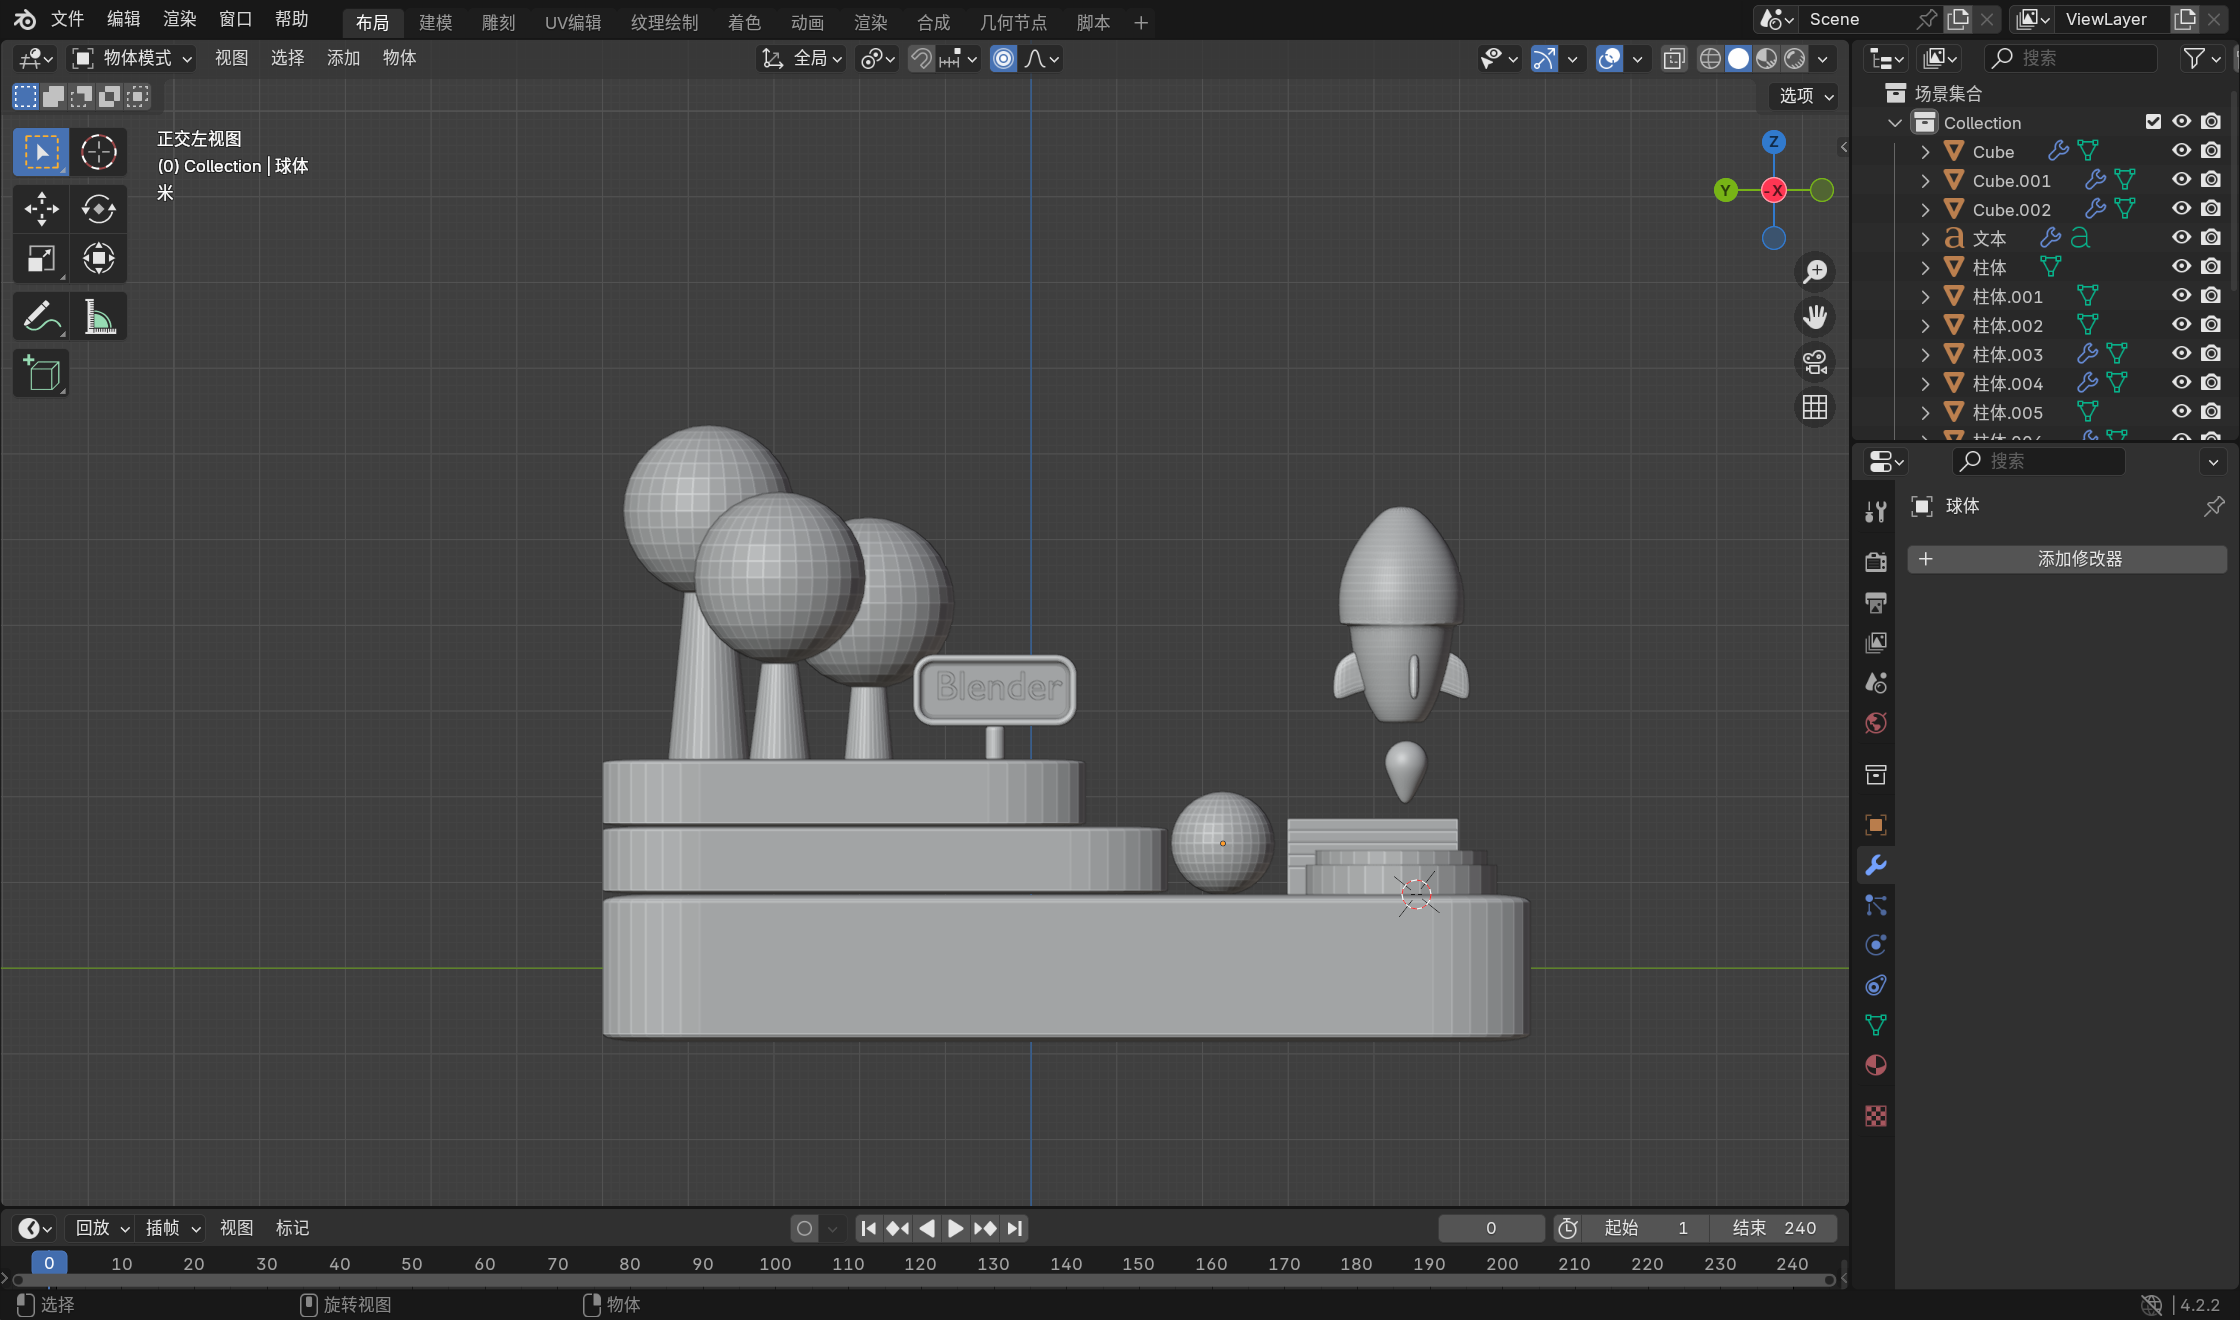2240x1320 pixels.
Task: Select the Measure tool
Action: pos(98,318)
